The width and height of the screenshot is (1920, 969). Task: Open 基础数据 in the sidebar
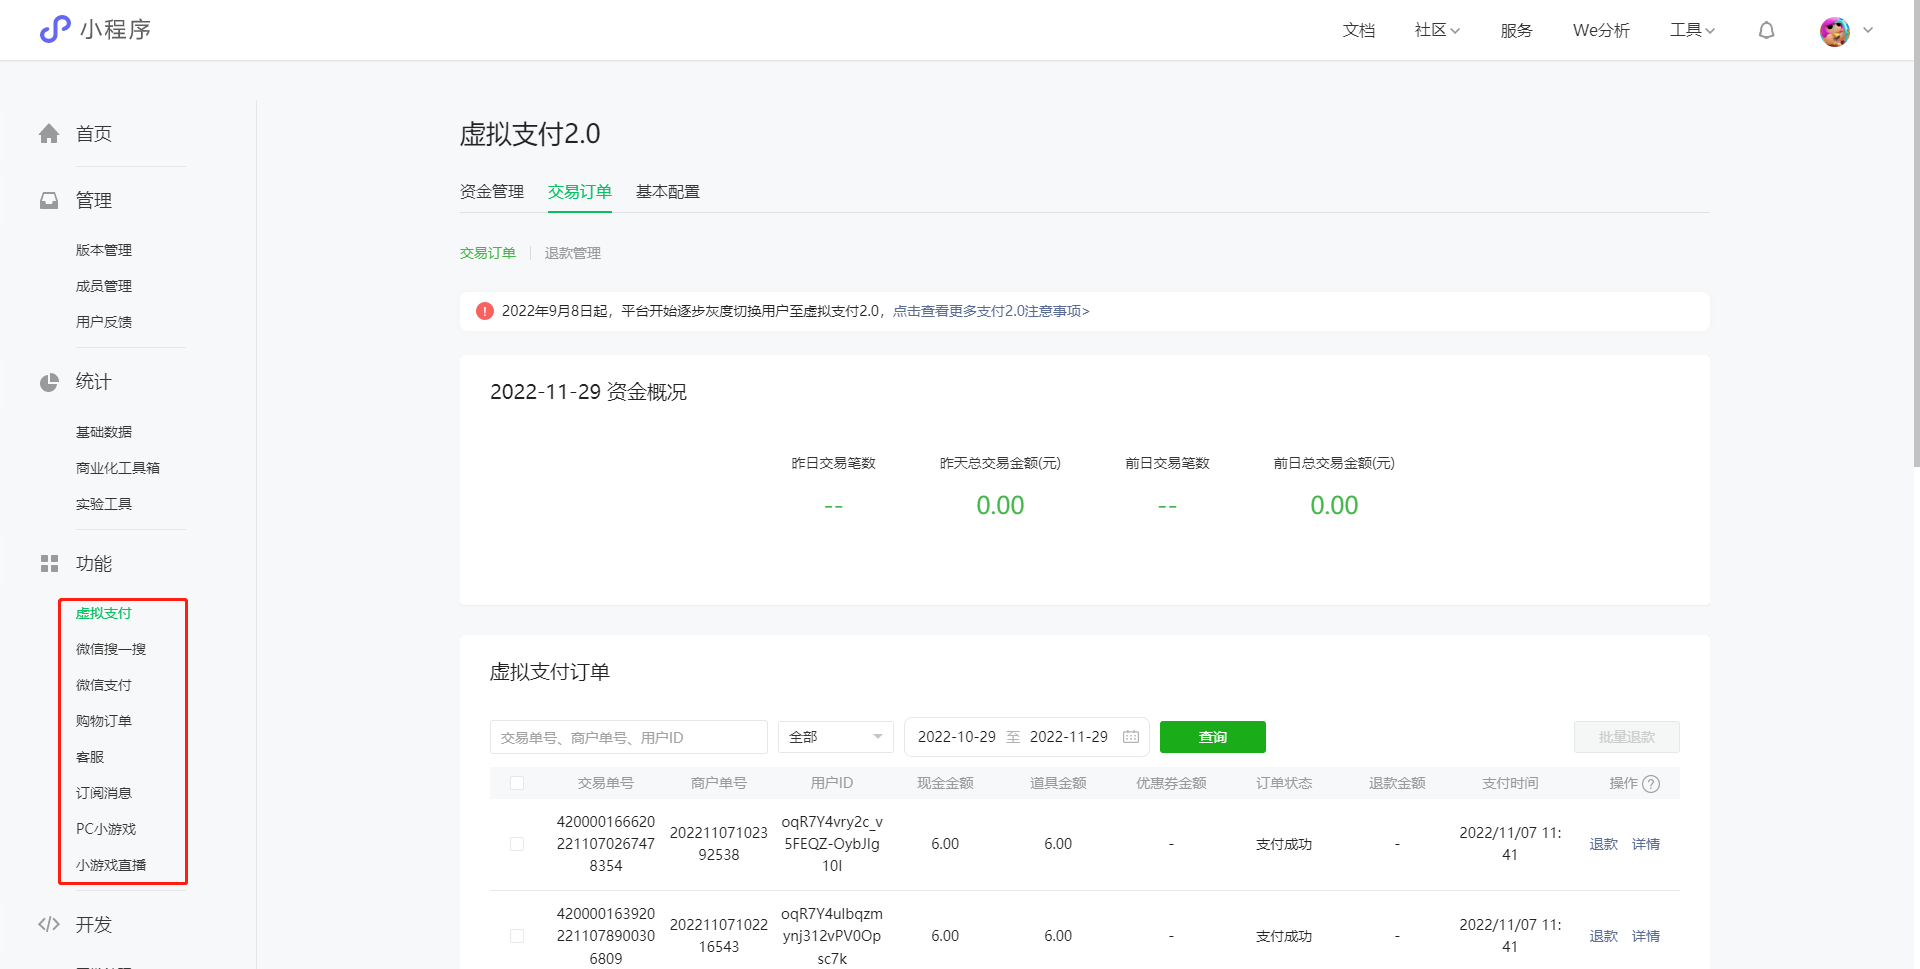coord(104,432)
